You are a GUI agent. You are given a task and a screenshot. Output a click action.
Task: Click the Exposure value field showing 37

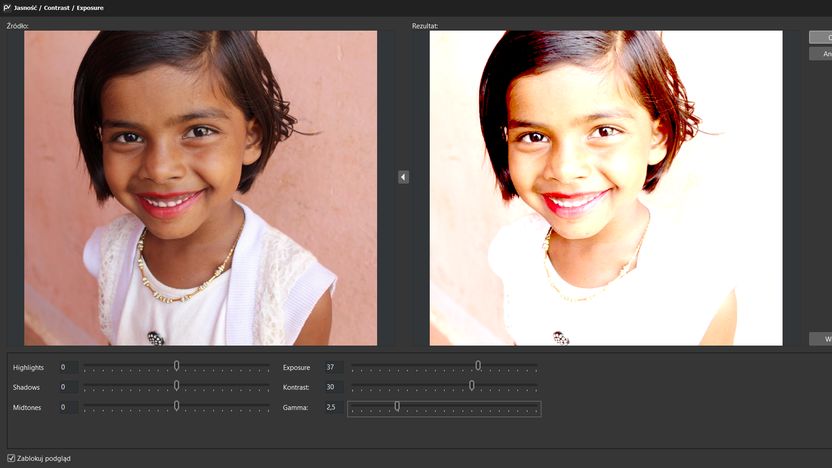coord(334,367)
